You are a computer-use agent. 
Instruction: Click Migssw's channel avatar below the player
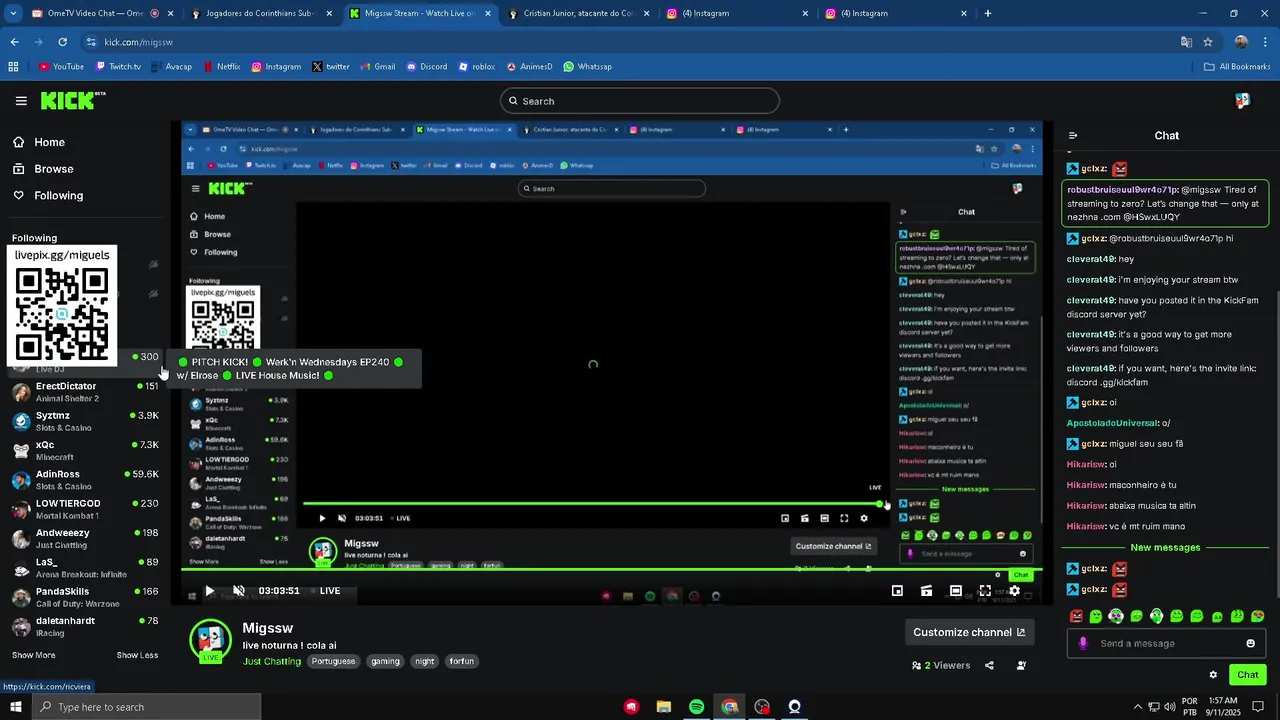[210, 642]
